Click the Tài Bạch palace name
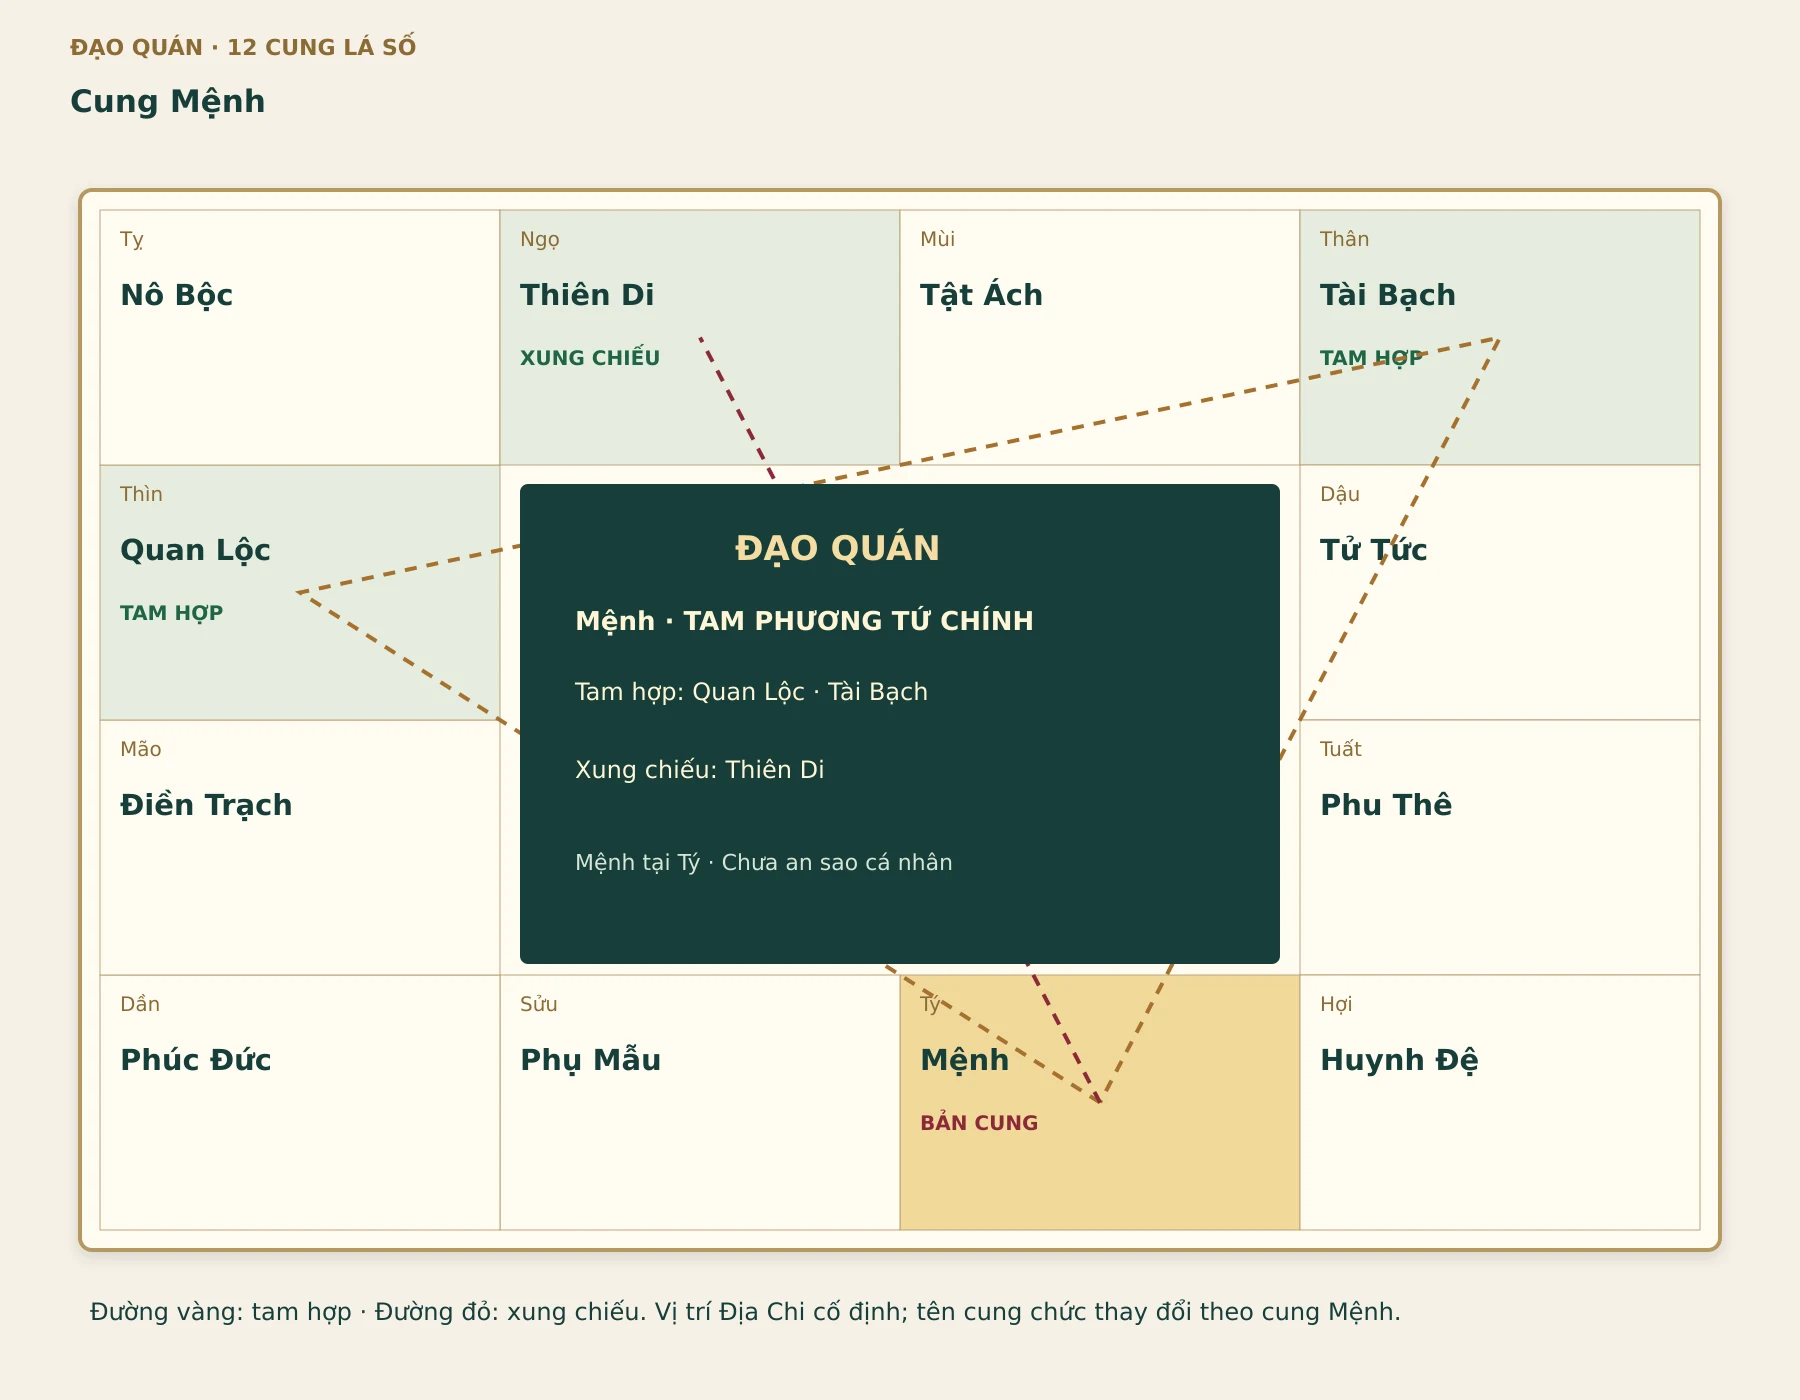This screenshot has width=1800, height=1400. (x=1387, y=295)
